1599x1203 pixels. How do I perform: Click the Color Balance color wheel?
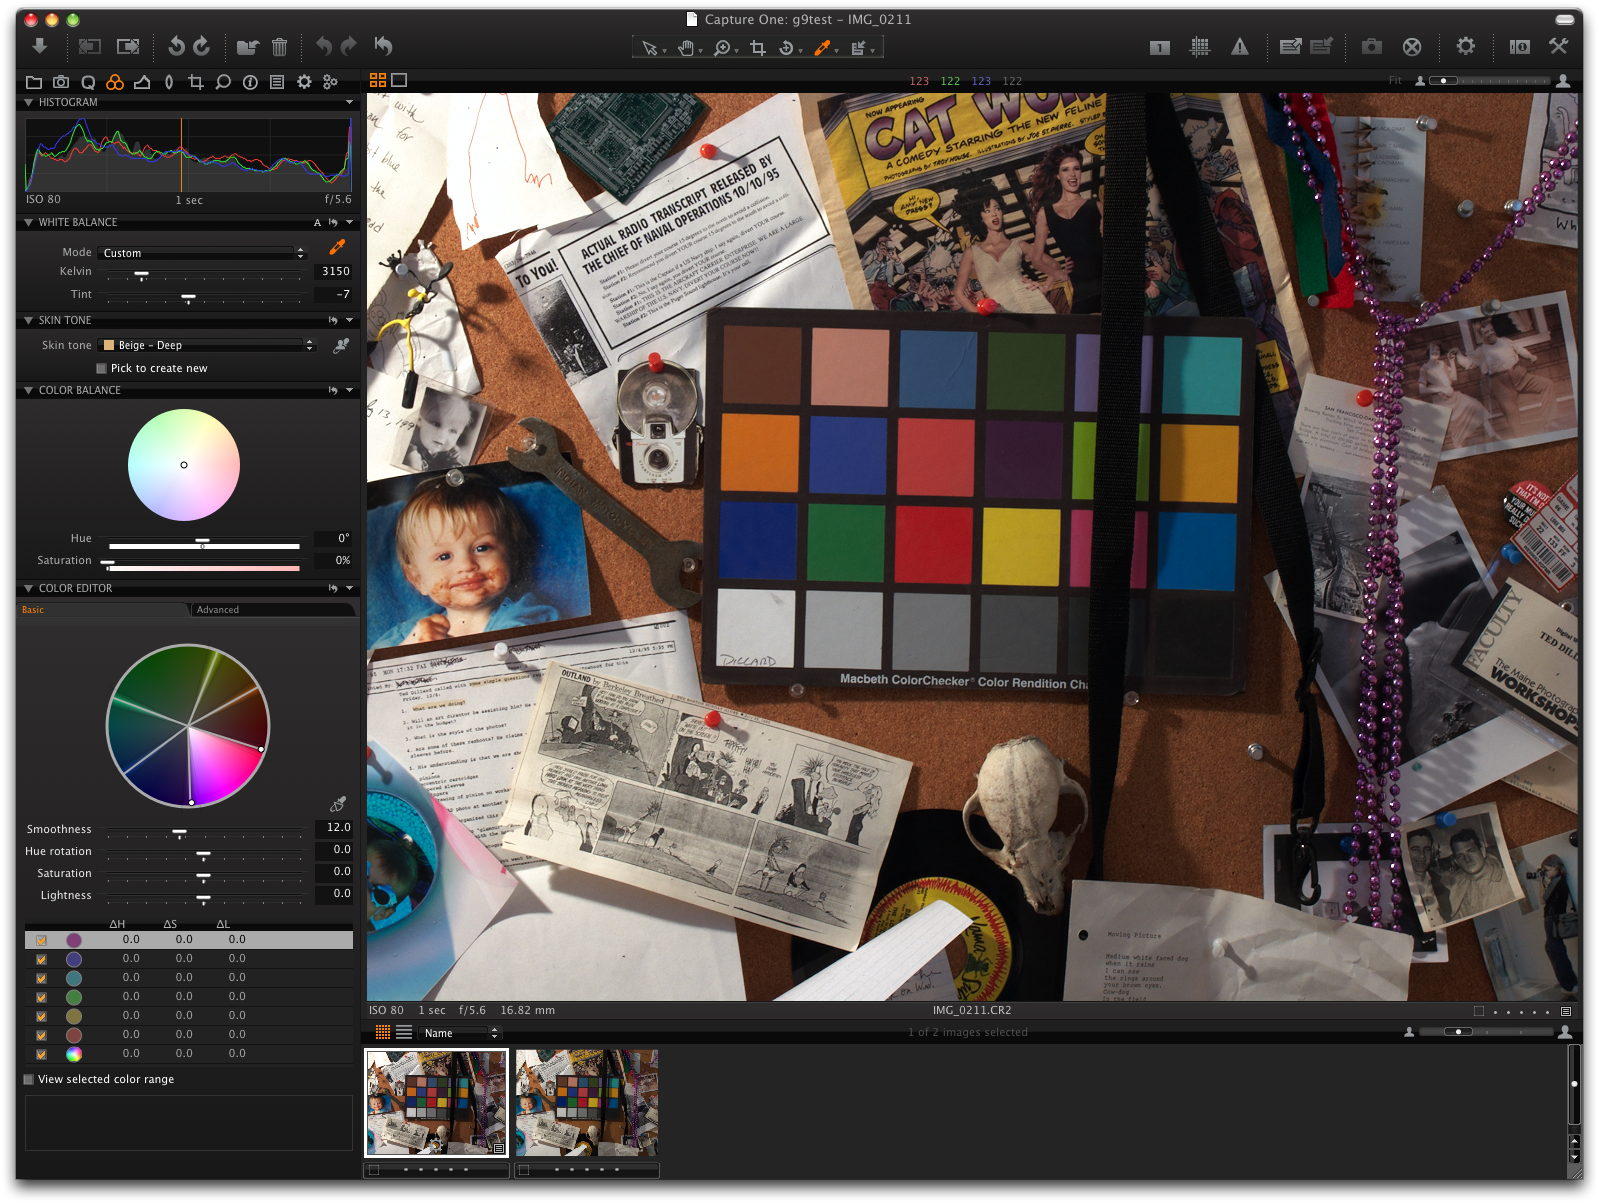[184, 465]
